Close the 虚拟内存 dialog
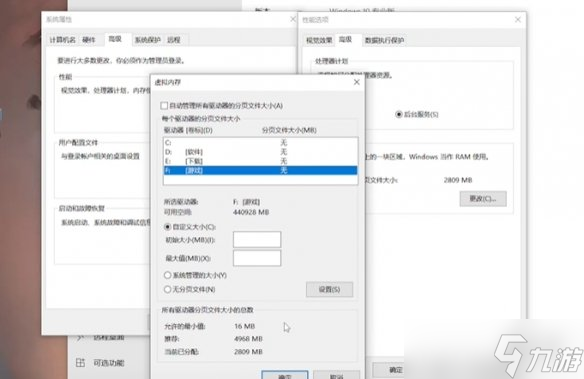584x379 pixels. 356,82
